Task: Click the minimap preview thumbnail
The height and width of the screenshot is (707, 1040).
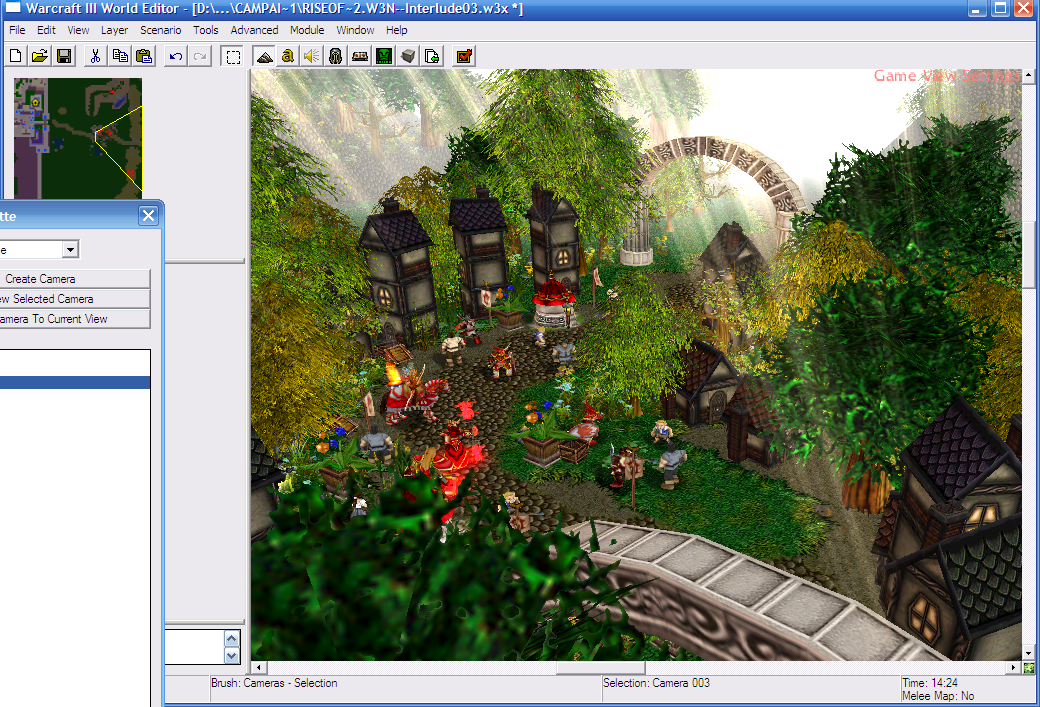Action: coord(78,138)
